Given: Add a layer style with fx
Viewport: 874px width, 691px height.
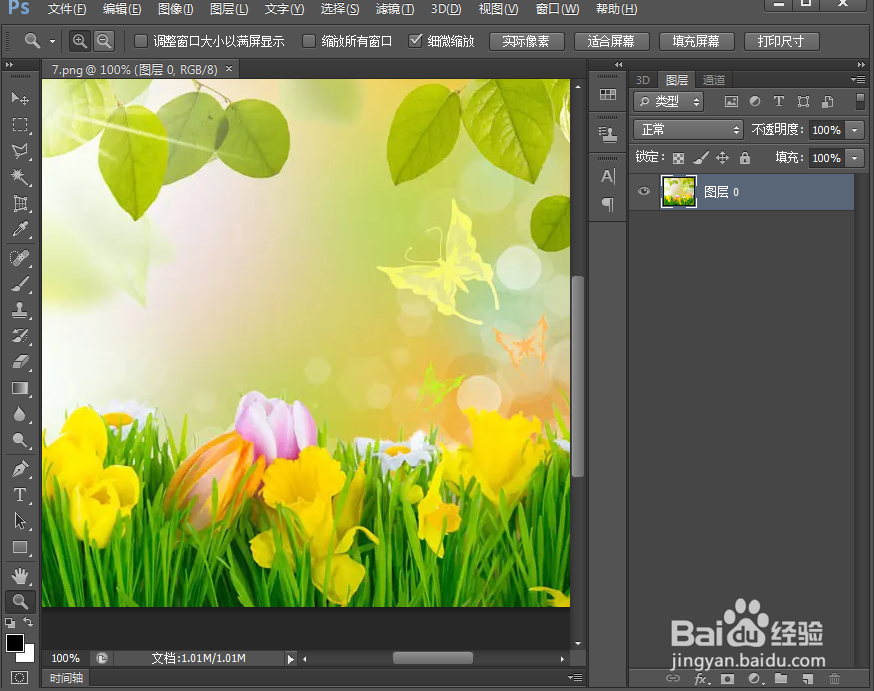Looking at the screenshot, I should pos(702,679).
